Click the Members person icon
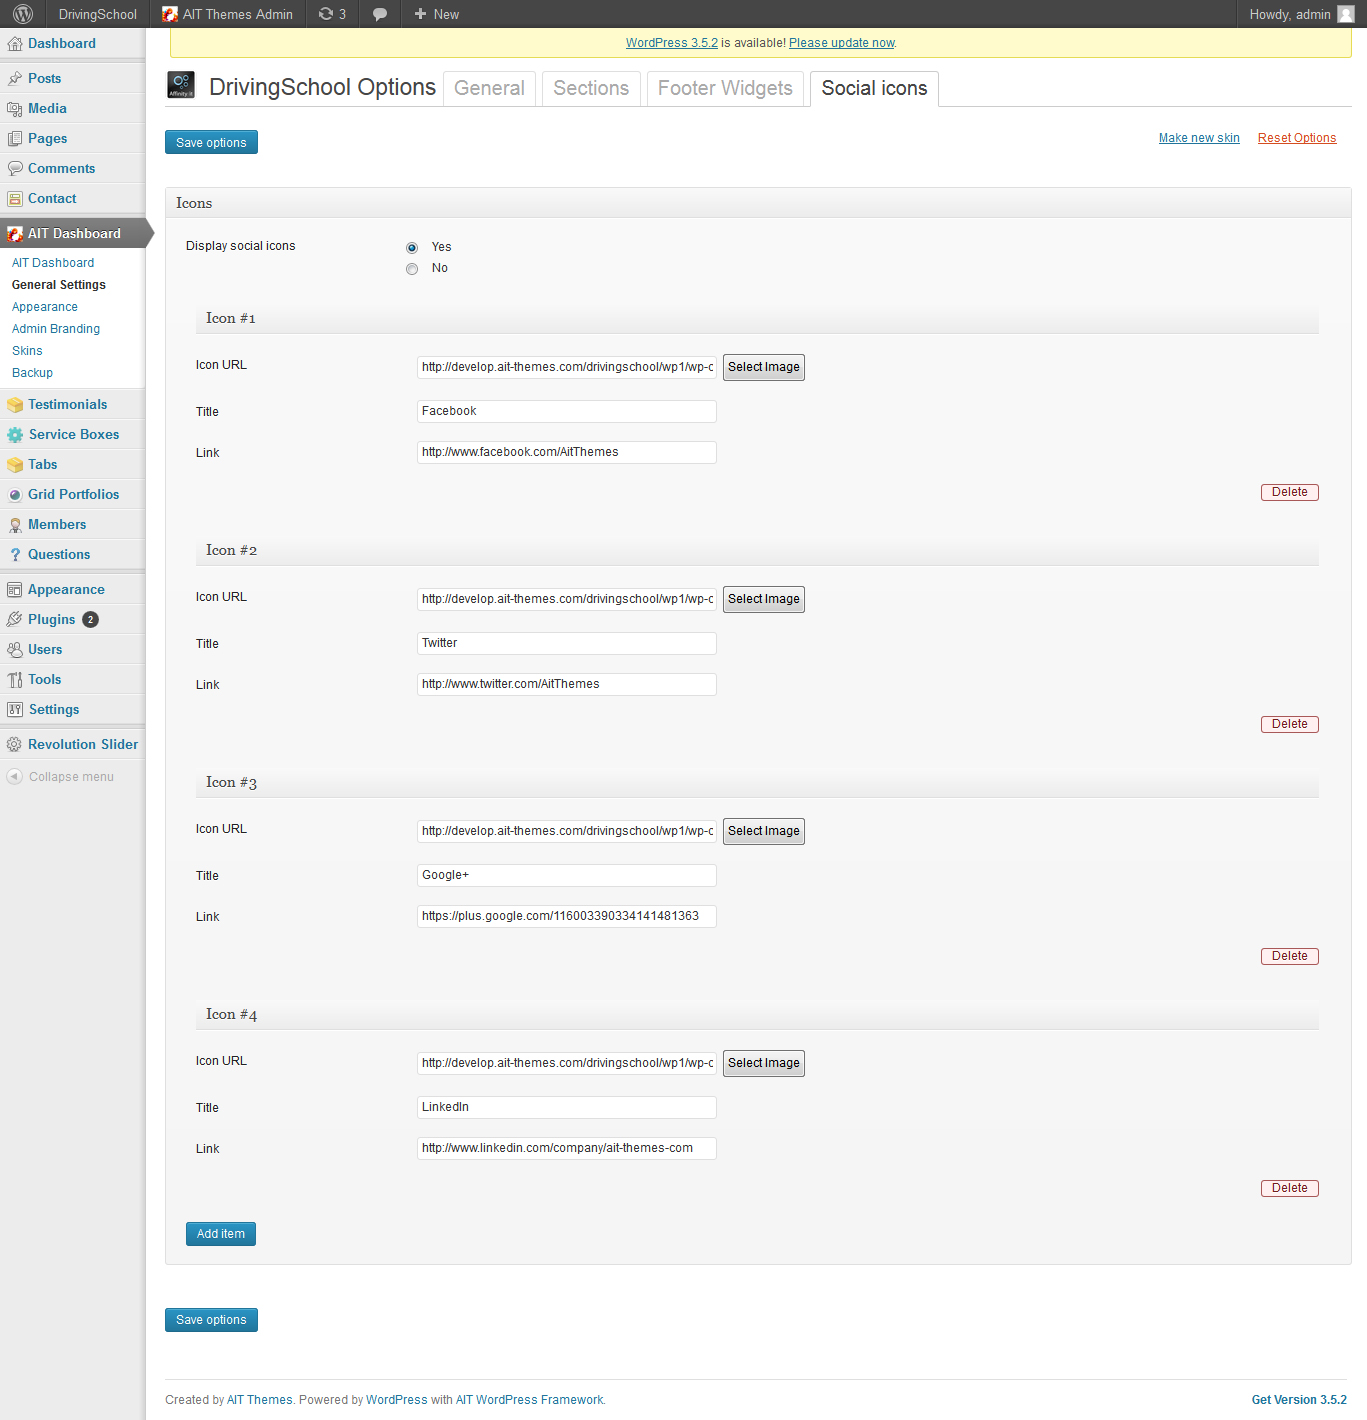1367x1420 pixels. (15, 525)
